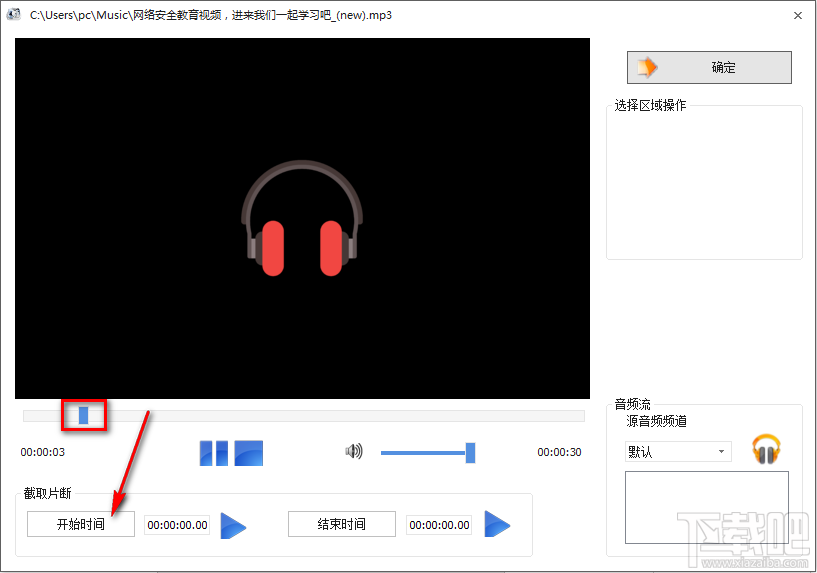The width and height of the screenshot is (817, 573).
Task: Click the end time input field
Action: click(439, 525)
